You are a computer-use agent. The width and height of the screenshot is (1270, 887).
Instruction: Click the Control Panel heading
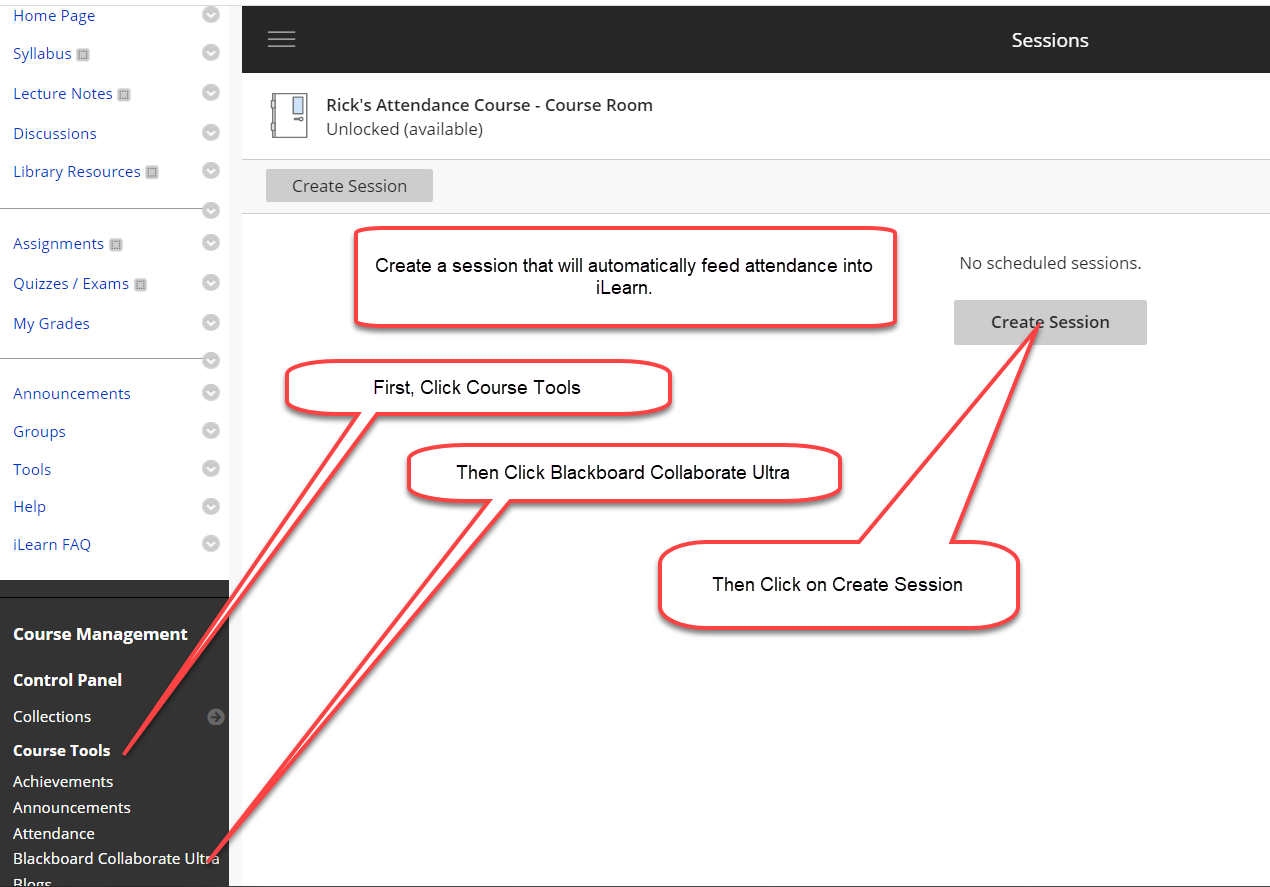point(67,680)
